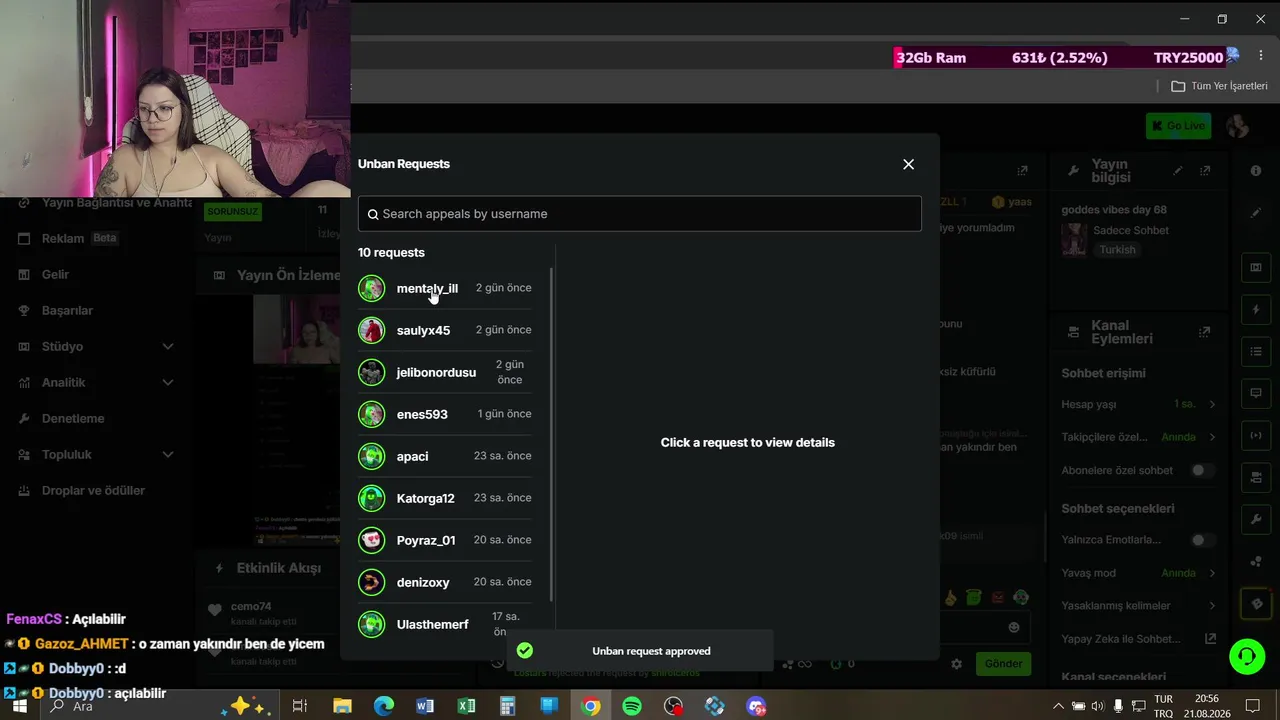
Task: Click the Sadece Sohbet category link
Action: point(1131,230)
